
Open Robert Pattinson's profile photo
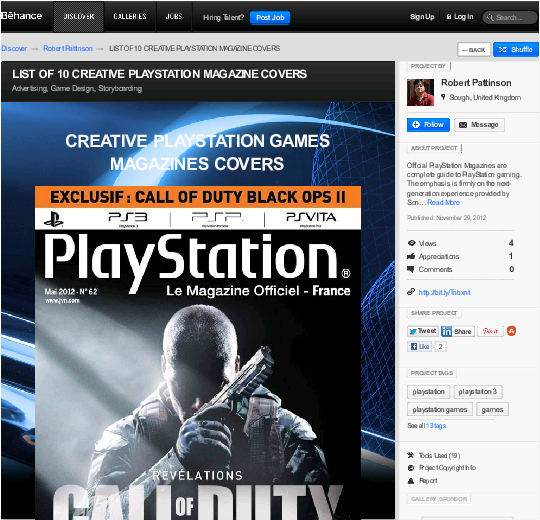420,92
